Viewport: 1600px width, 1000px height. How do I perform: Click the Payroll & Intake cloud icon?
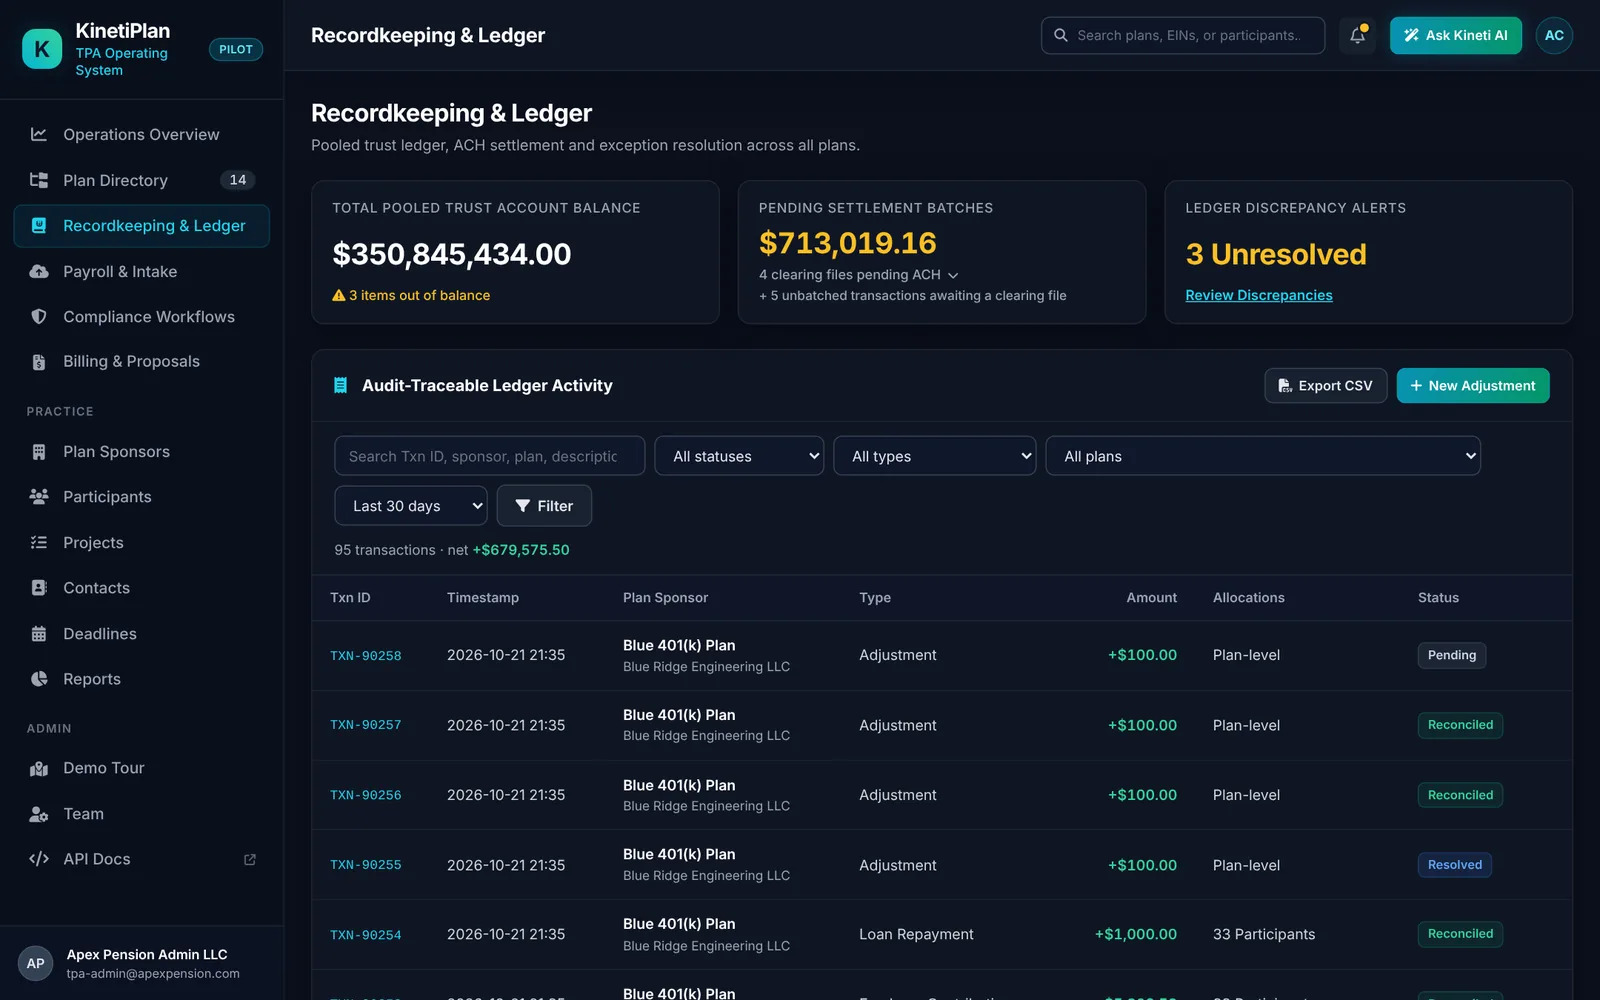(x=39, y=271)
